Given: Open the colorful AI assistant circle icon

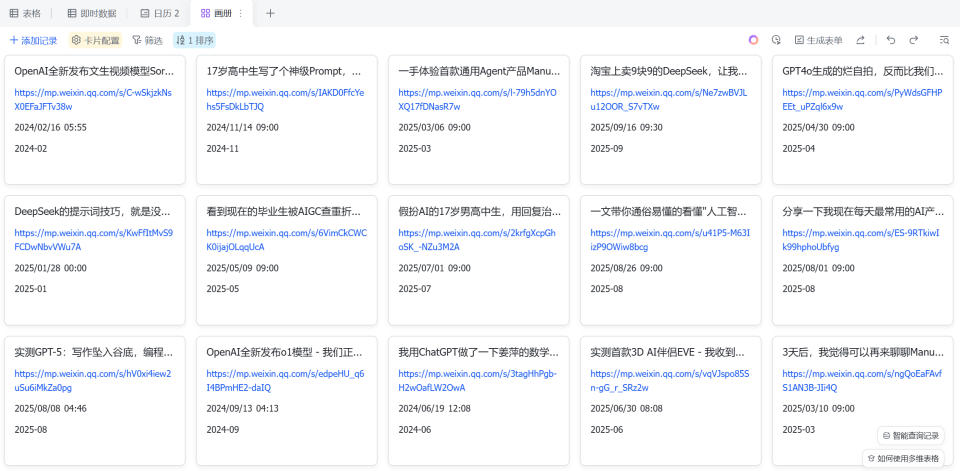Looking at the screenshot, I should [x=753, y=40].
